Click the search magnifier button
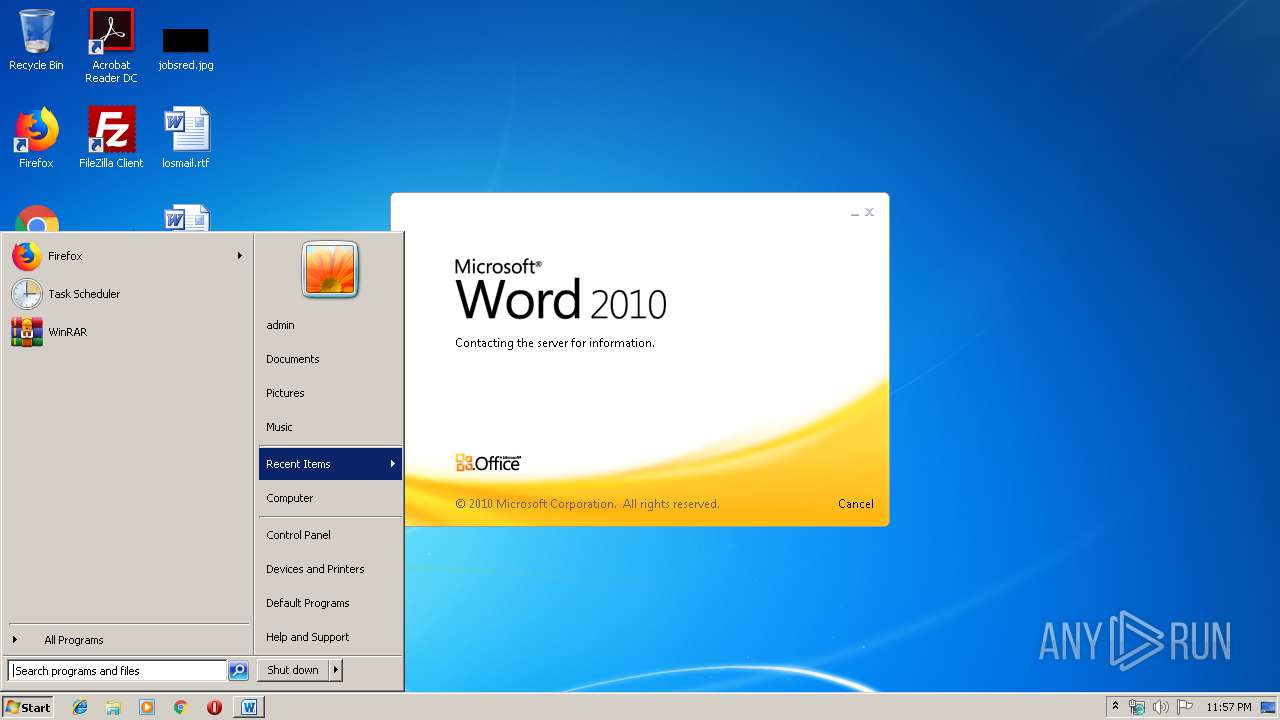The width and height of the screenshot is (1280, 720). (238, 671)
